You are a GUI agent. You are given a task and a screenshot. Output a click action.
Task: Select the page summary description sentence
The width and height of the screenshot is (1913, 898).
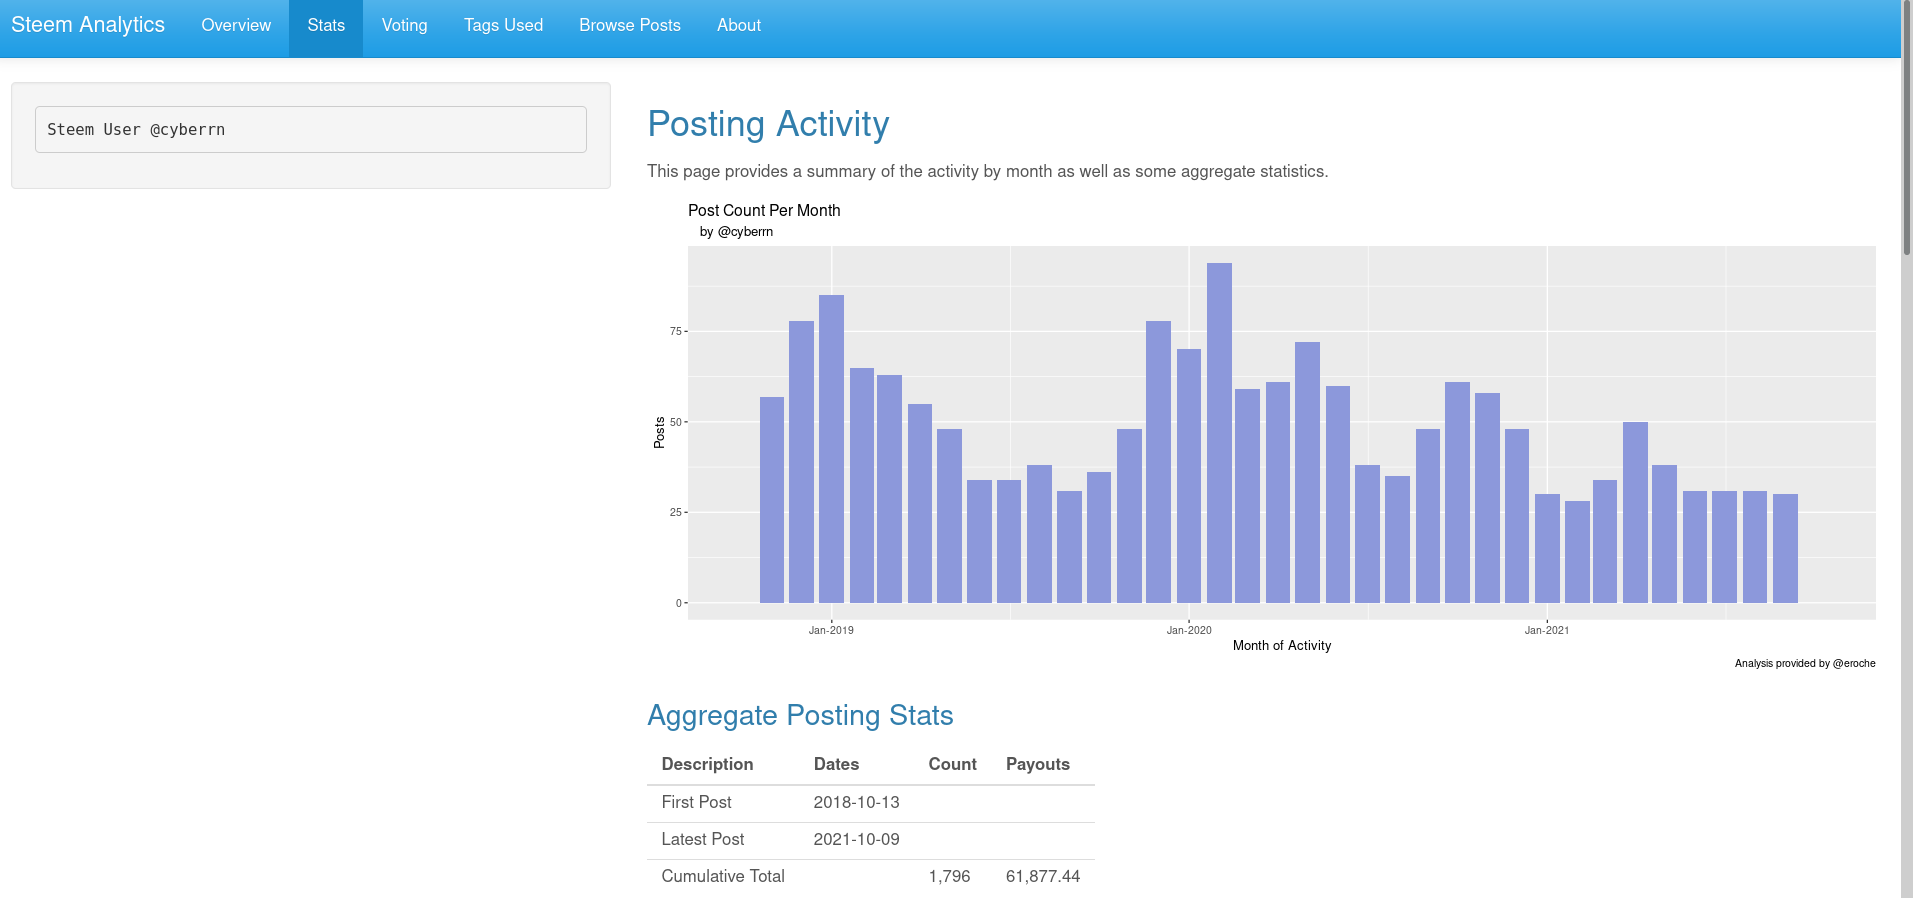(x=988, y=171)
